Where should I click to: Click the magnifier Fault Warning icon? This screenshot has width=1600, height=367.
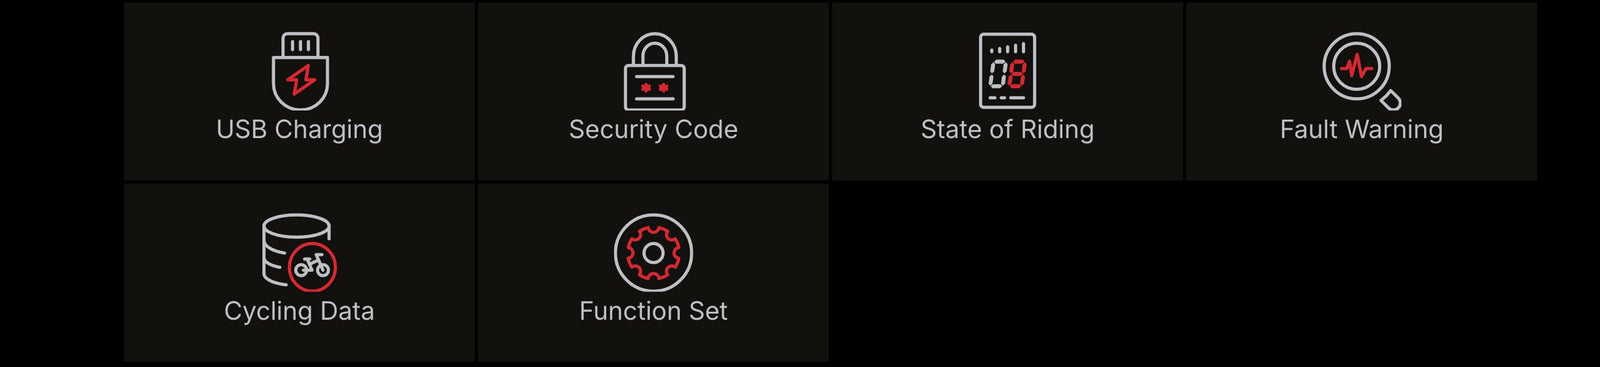coord(1361,71)
